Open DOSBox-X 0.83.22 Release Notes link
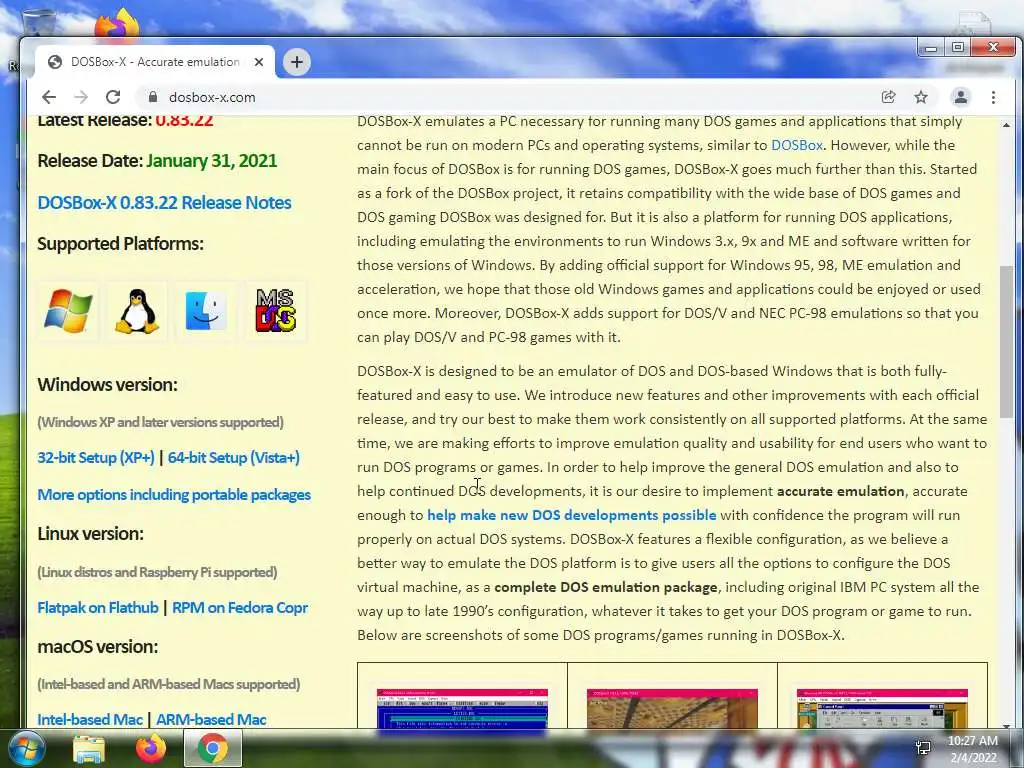Viewport: 1024px width, 768px height. 164,202
